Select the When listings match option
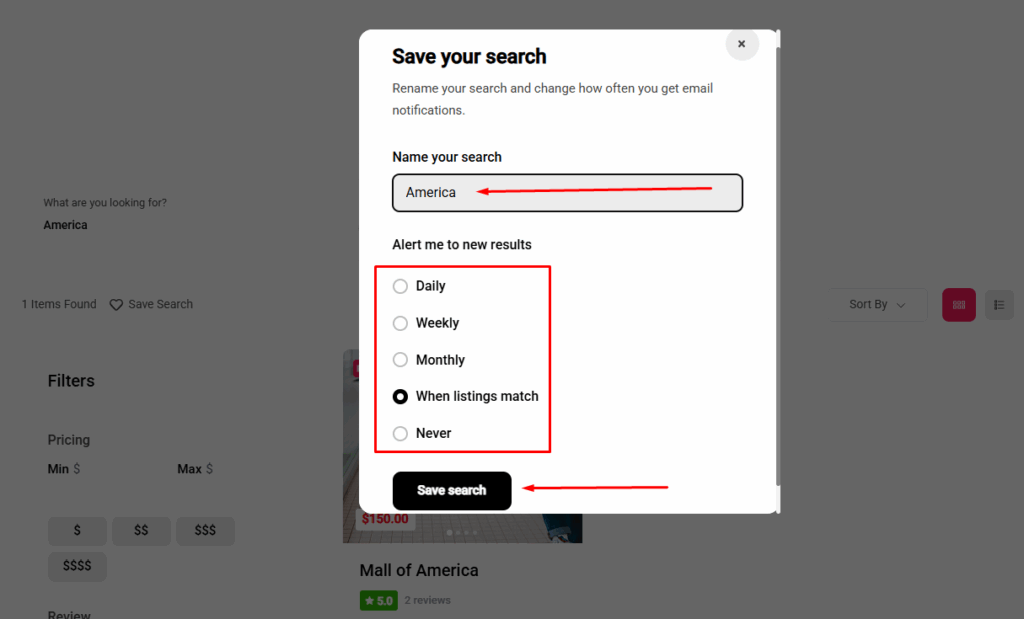 click(400, 397)
